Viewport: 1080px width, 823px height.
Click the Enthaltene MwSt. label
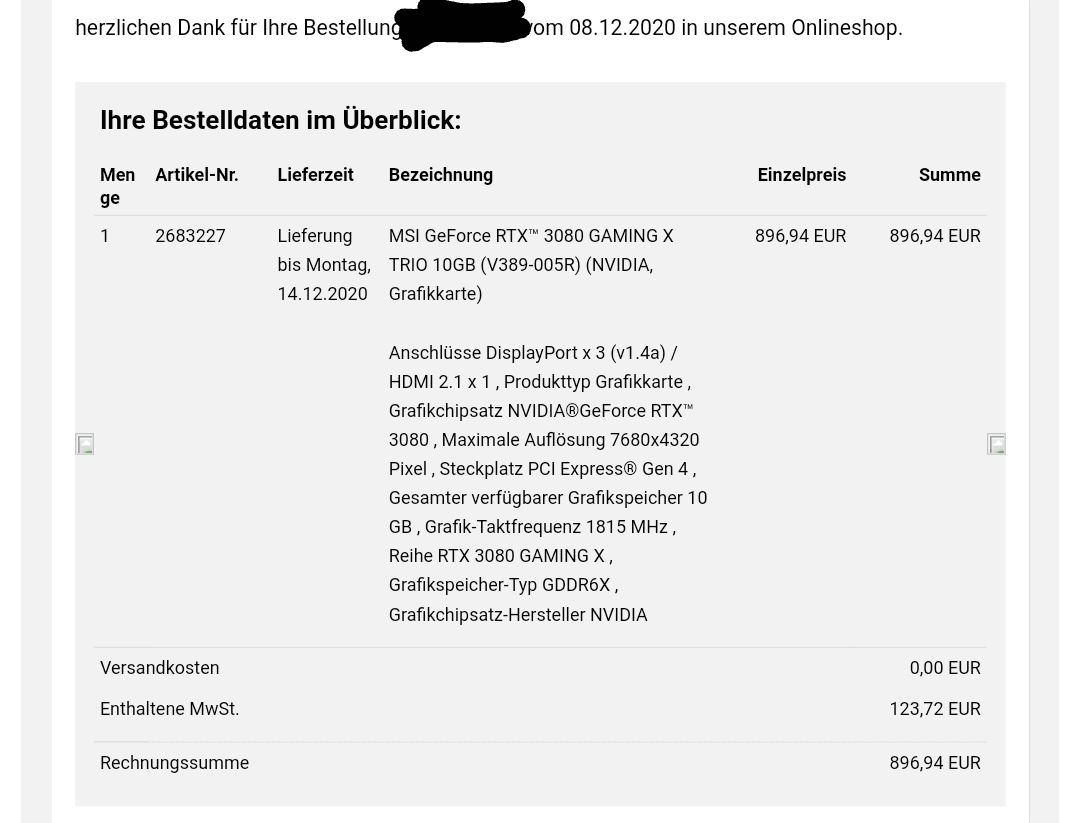click(169, 709)
